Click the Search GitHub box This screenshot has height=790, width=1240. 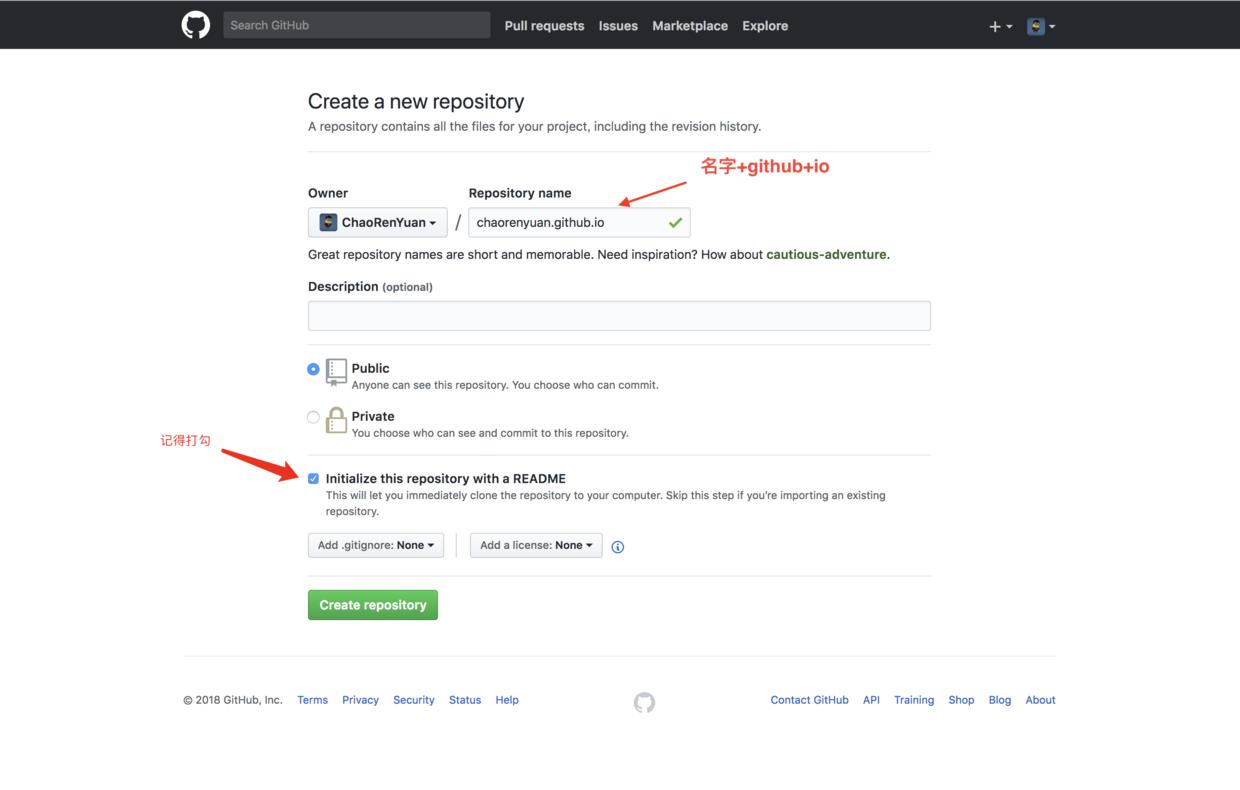pyautogui.click(x=357, y=25)
